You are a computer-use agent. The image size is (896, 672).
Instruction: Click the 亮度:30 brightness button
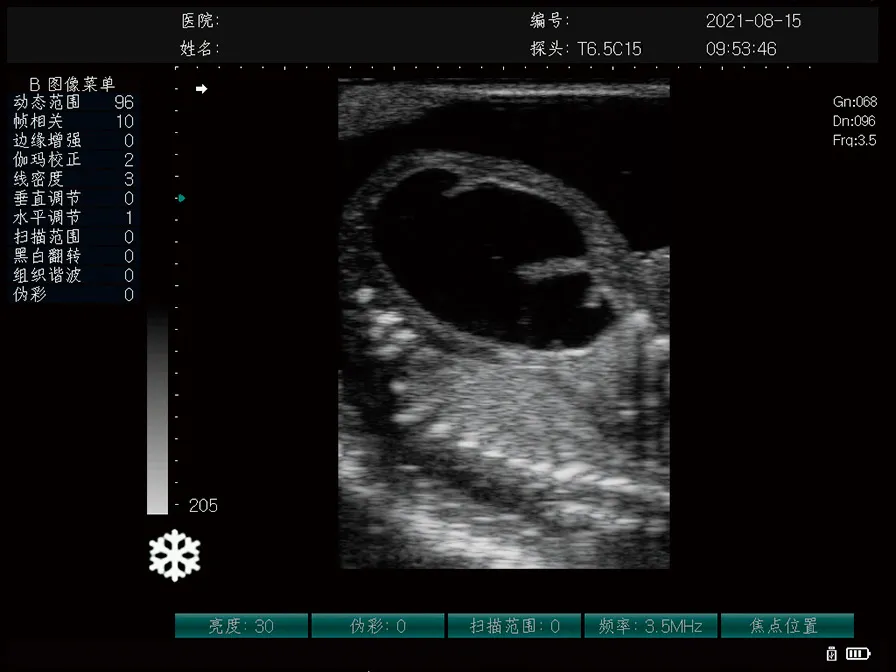(x=240, y=625)
